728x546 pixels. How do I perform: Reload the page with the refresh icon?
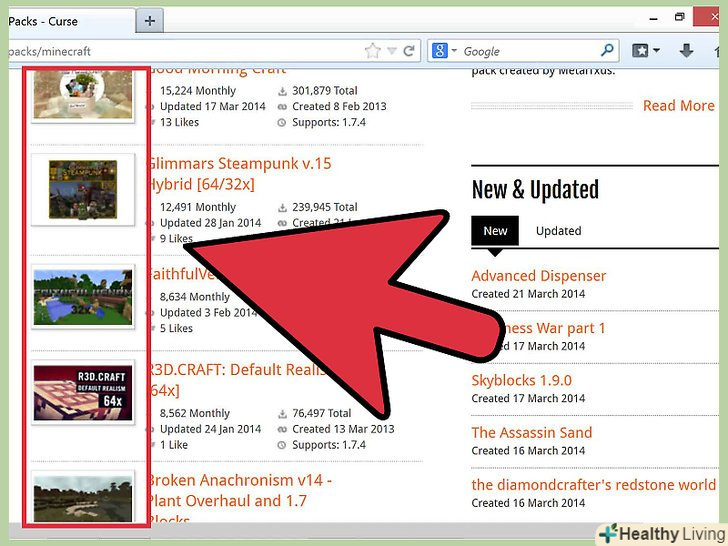pos(409,51)
